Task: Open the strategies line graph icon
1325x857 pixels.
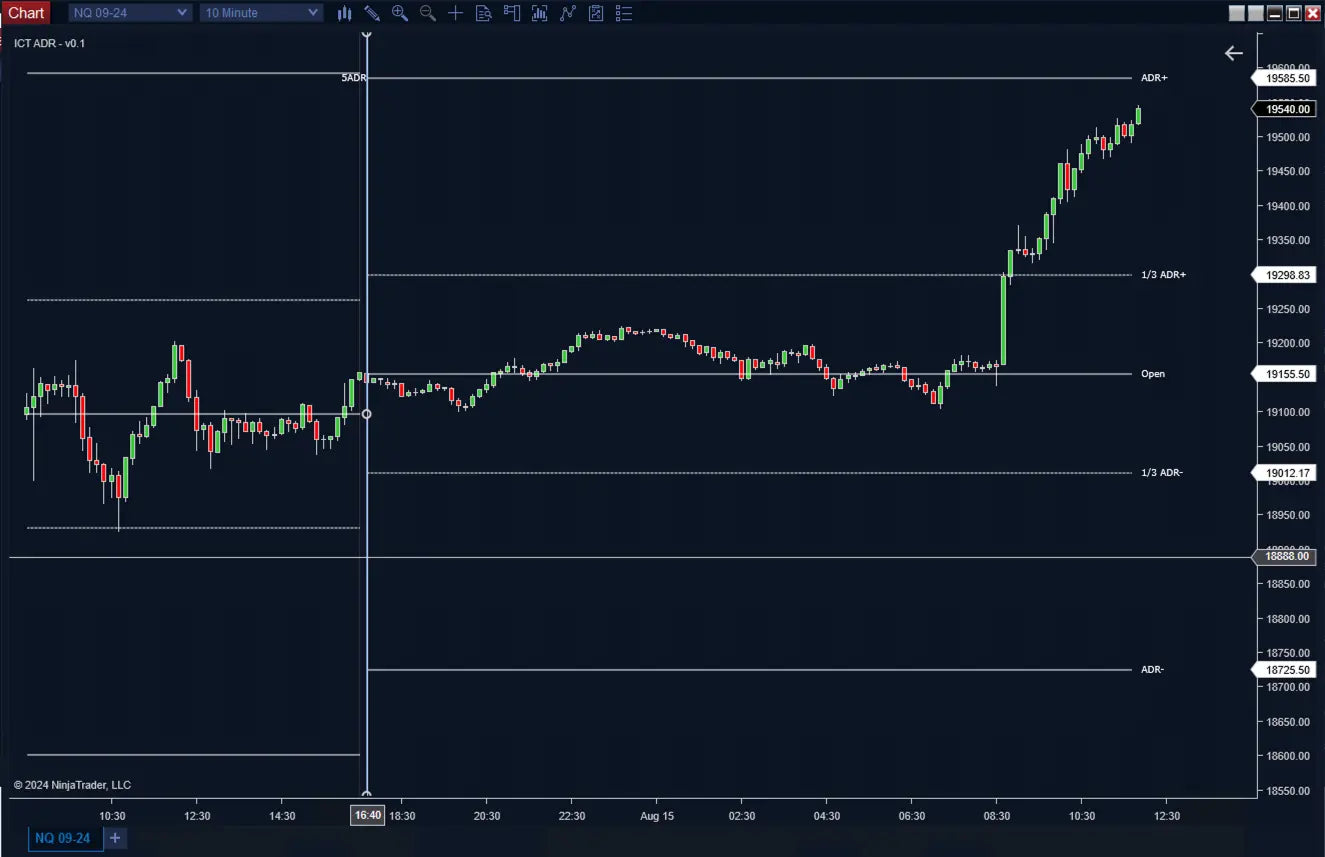Action: pyautogui.click(x=568, y=13)
